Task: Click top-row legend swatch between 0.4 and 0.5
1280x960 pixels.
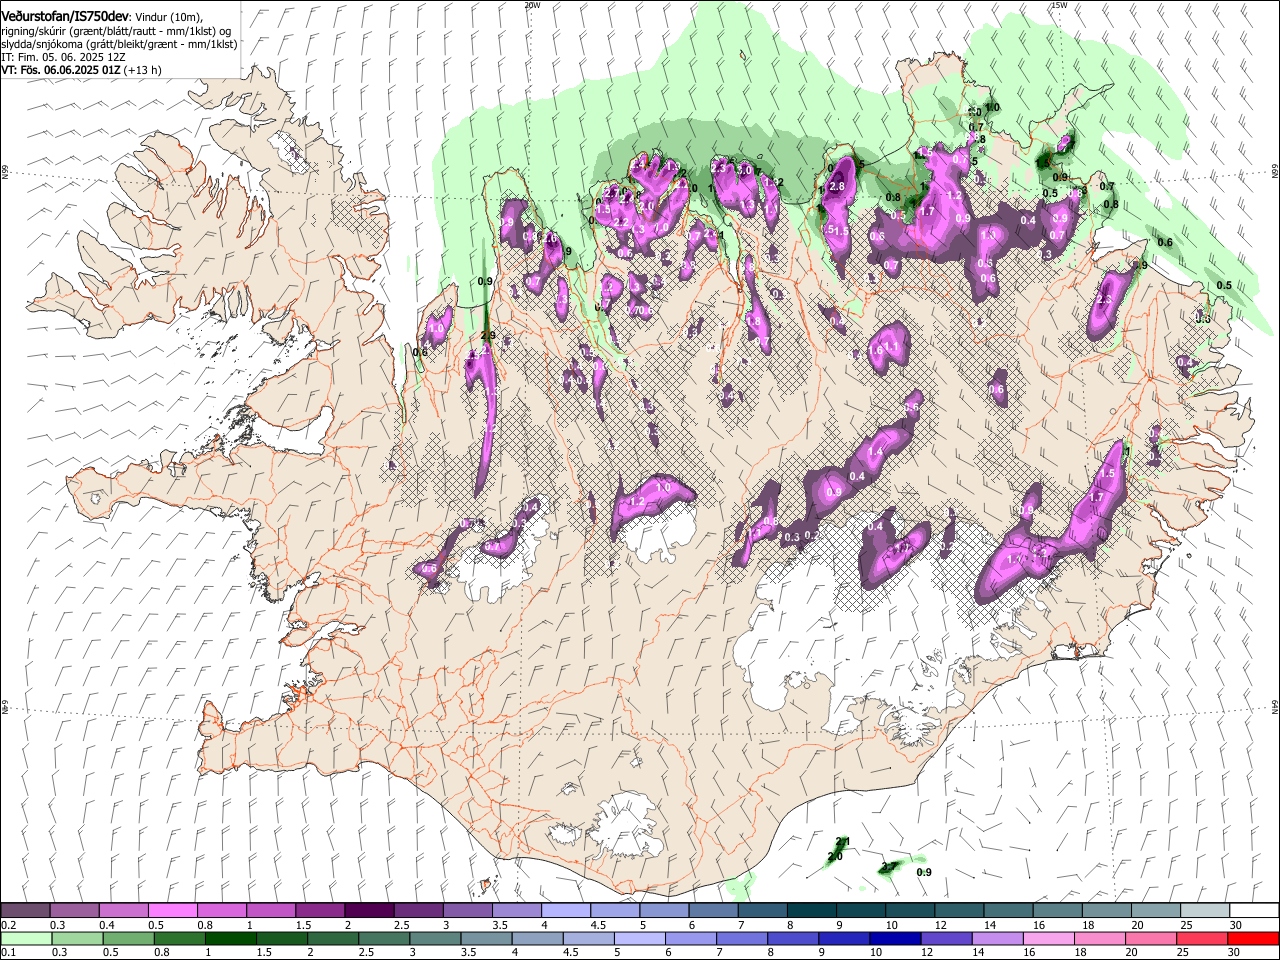Action: click(123, 911)
